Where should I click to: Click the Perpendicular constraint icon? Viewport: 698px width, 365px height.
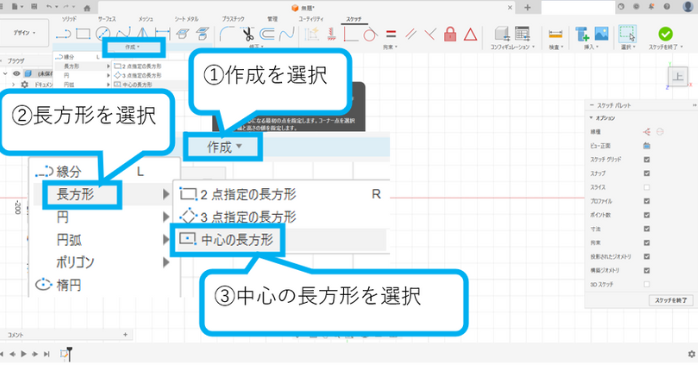click(430, 34)
